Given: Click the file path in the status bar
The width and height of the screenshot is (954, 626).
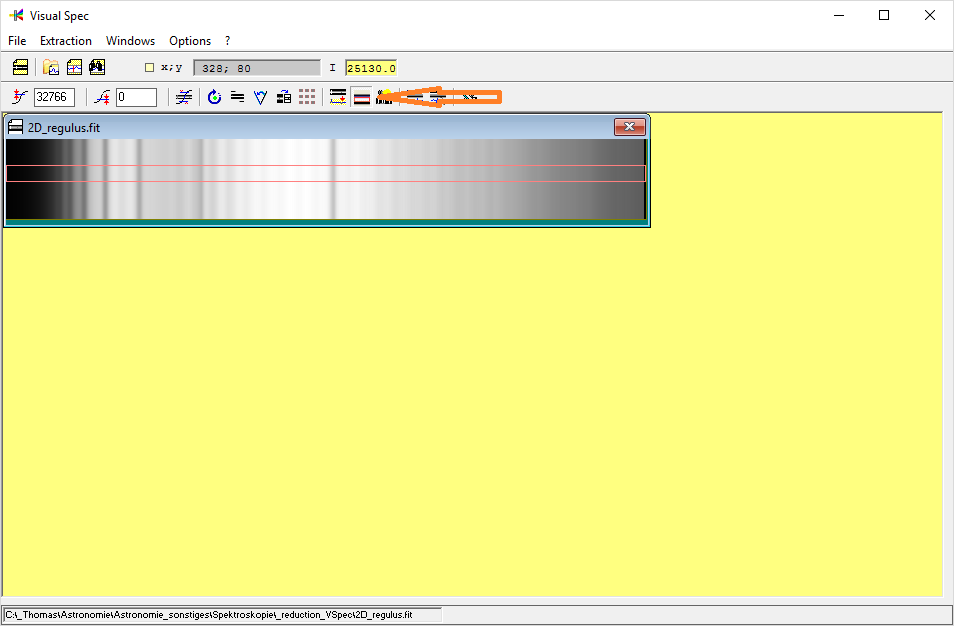Looking at the screenshot, I should coord(220,615).
